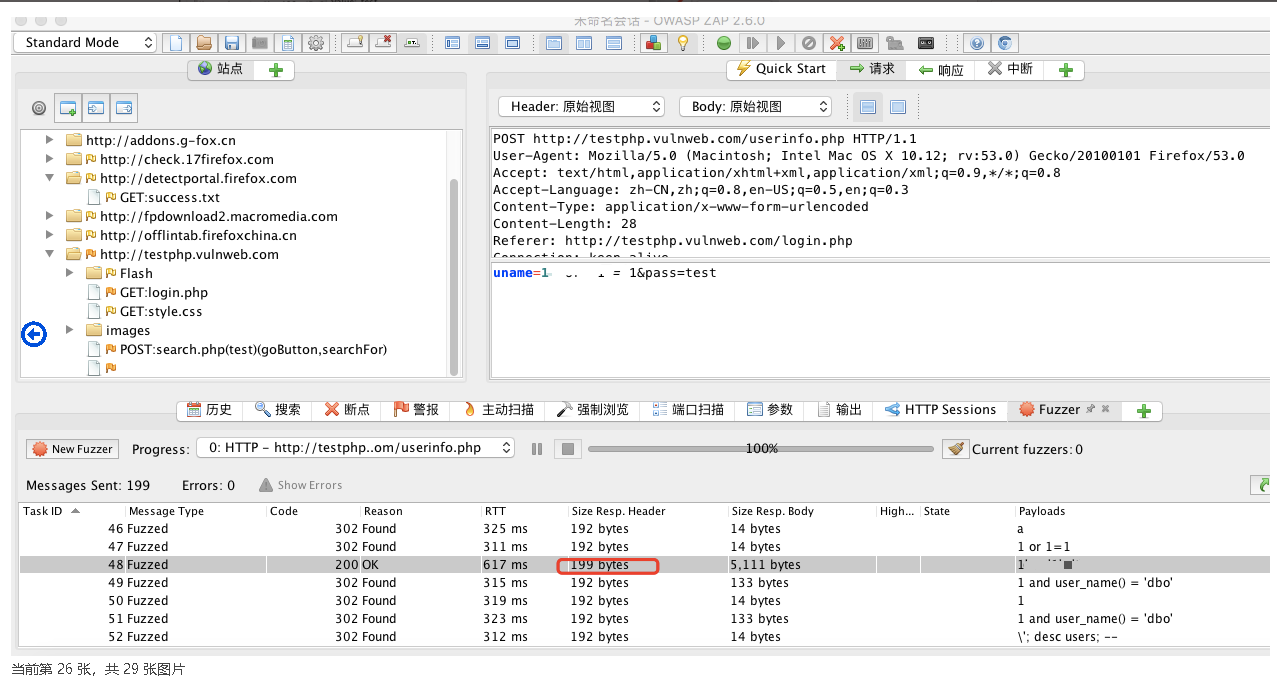Toggle break on all requests green circle
The height and width of the screenshot is (678, 1277).
pyautogui.click(x=725, y=43)
